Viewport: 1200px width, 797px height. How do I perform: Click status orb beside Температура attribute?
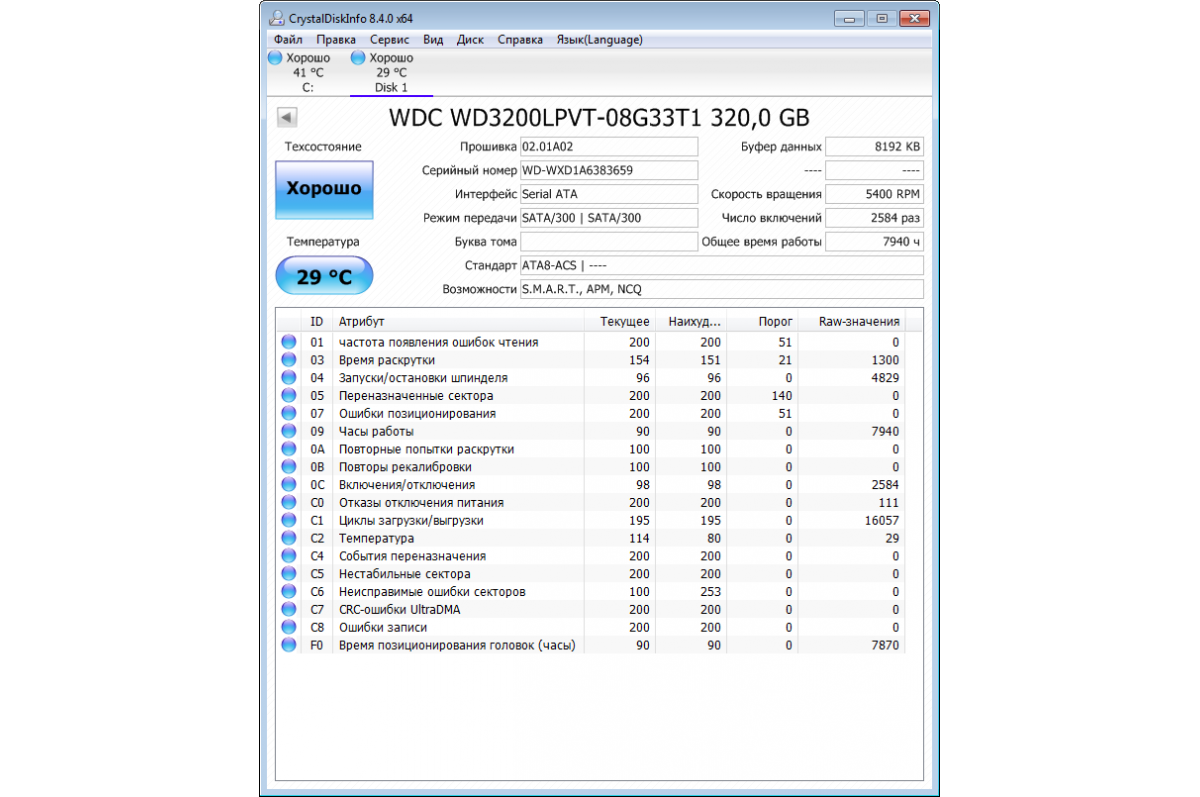(289, 538)
